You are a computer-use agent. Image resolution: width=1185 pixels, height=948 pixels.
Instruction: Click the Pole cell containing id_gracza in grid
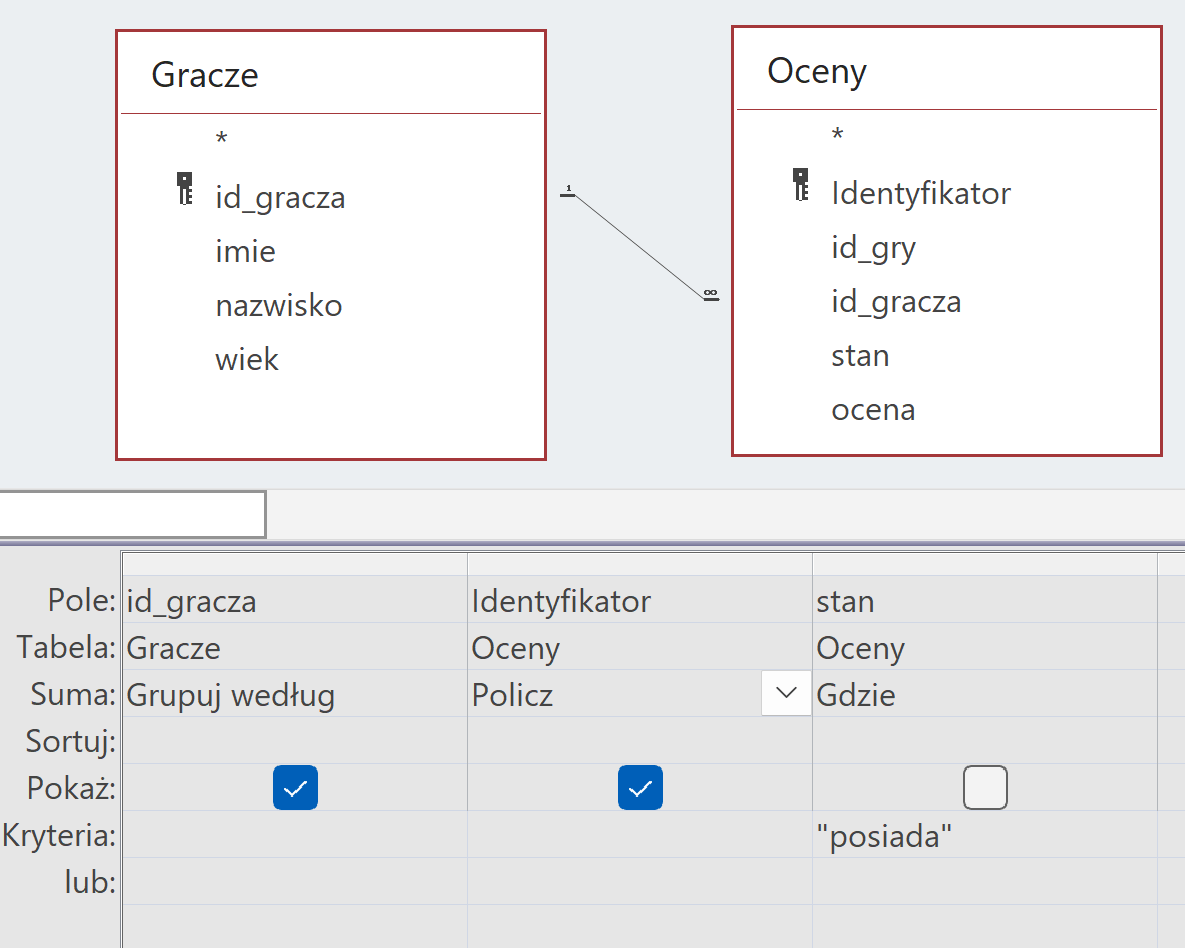pos(295,601)
